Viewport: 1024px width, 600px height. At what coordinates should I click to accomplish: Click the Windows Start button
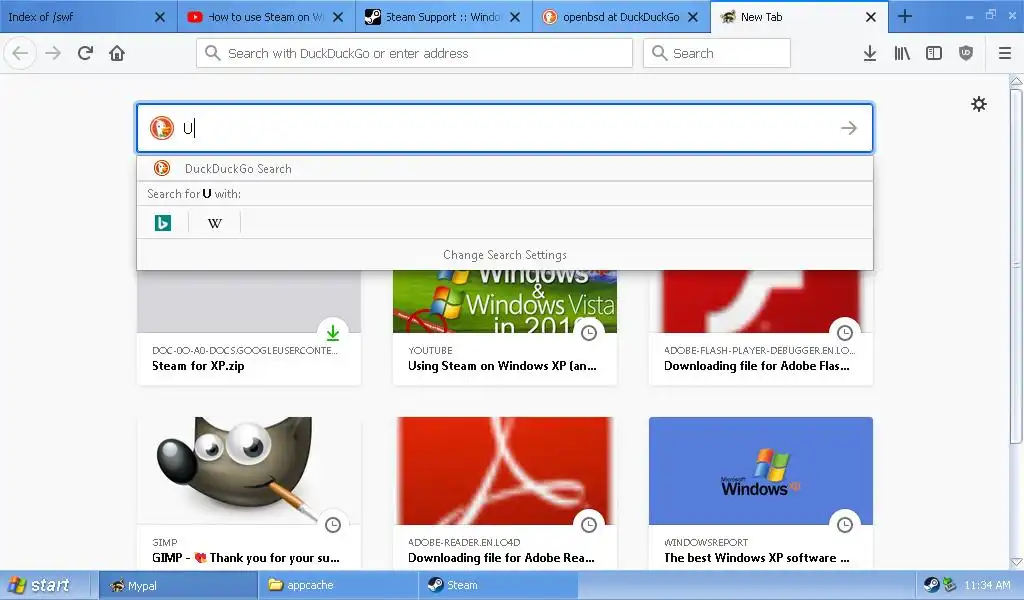tap(39, 585)
